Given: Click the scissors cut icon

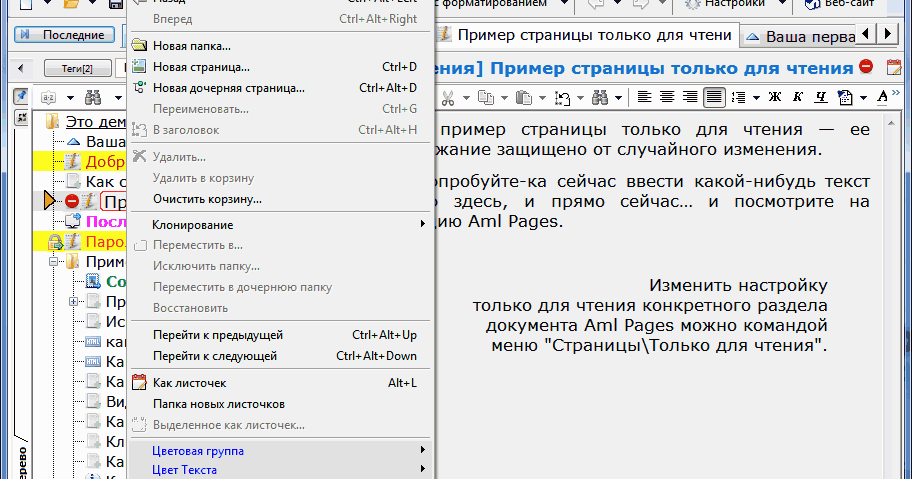Looking at the screenshot, I should click(x=448, y=97).
